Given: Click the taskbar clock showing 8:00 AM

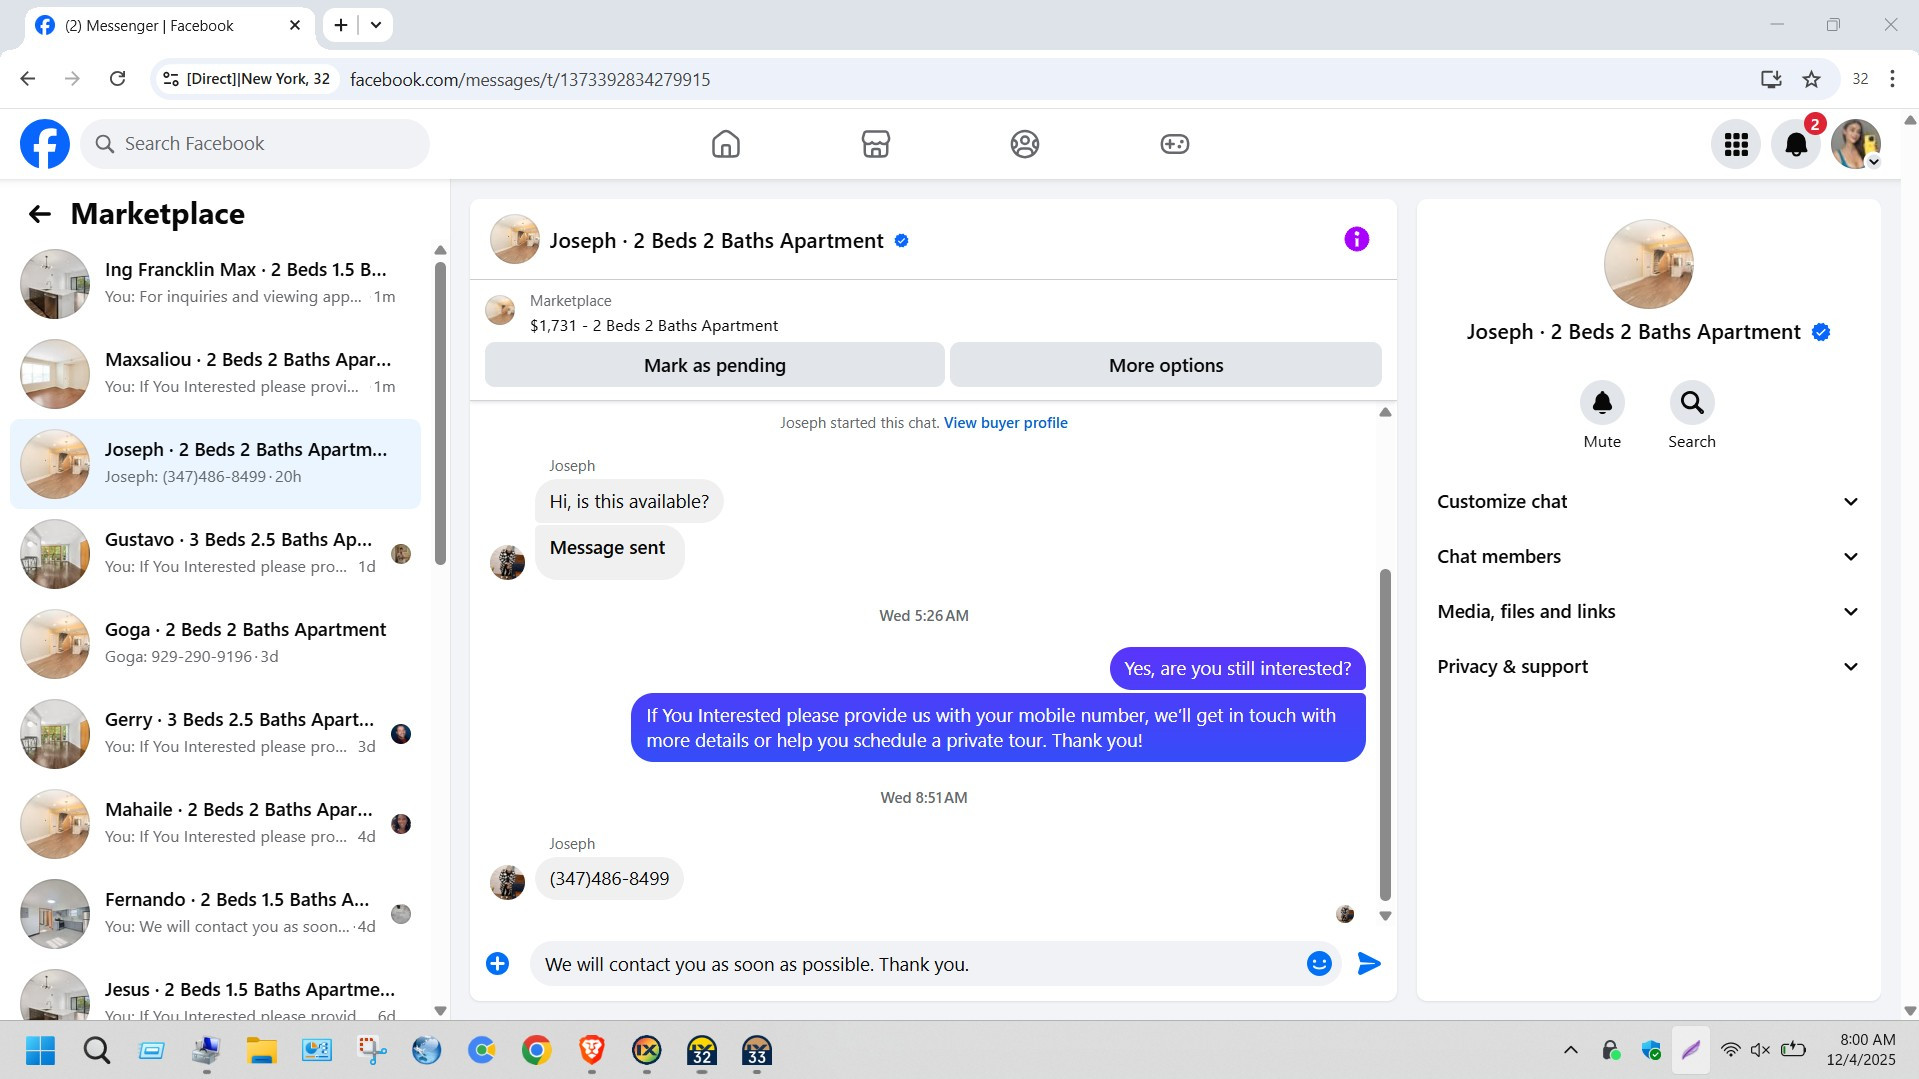Looking at the screenshot, I should coord(1861,1050).
